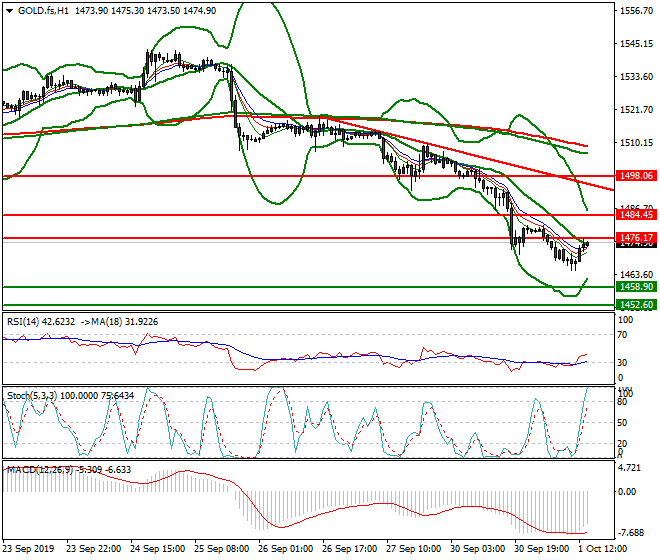Viewport: 660px width, 560px height.
Task: Select the GOLD.fs,H1 chart title text
Action: [43, 11]
